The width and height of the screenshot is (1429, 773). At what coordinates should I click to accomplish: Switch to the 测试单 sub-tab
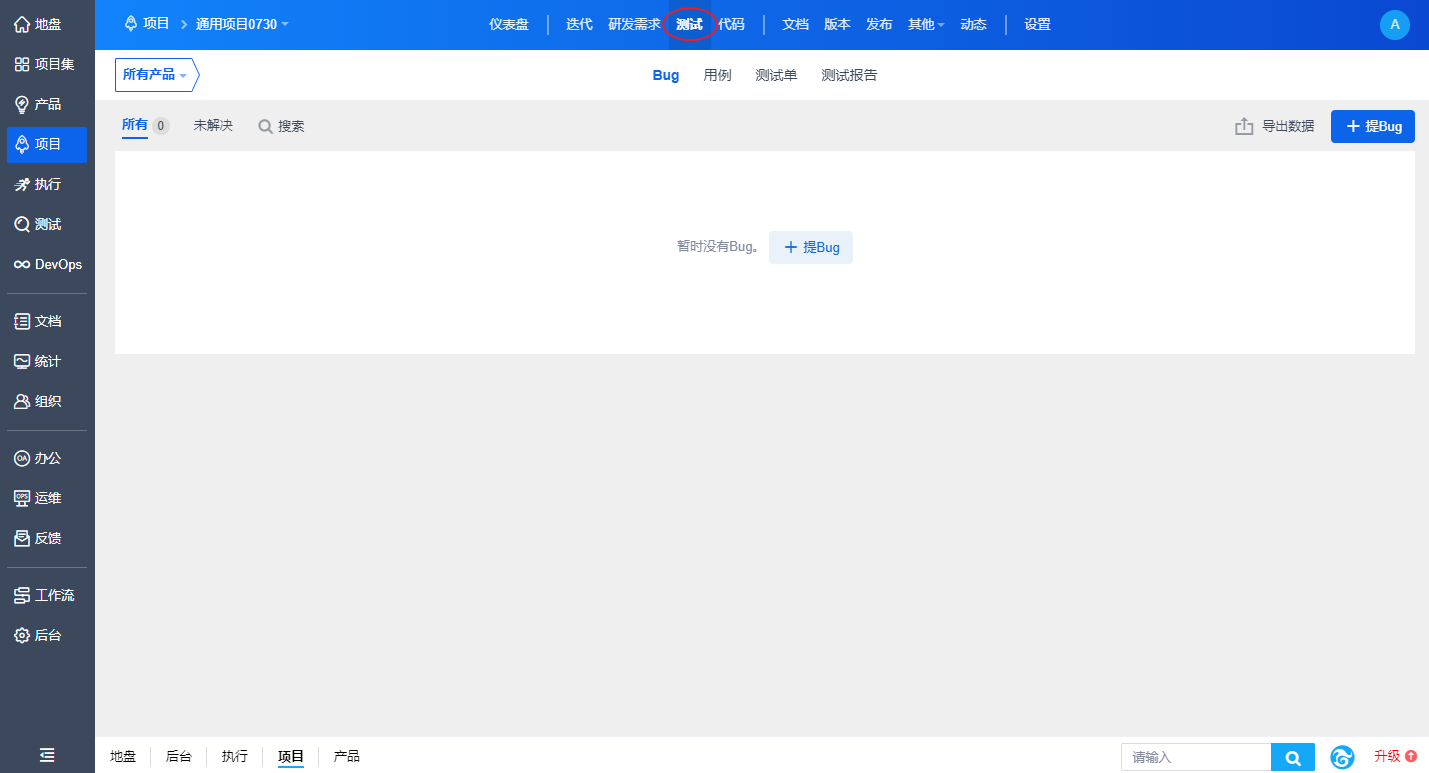(776, 75)
